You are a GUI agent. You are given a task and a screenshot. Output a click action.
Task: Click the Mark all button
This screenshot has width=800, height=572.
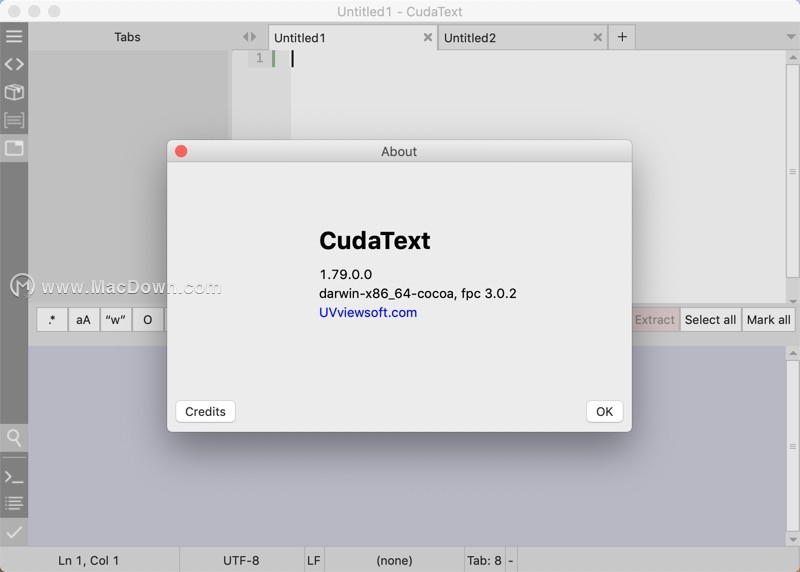[768, 320]
